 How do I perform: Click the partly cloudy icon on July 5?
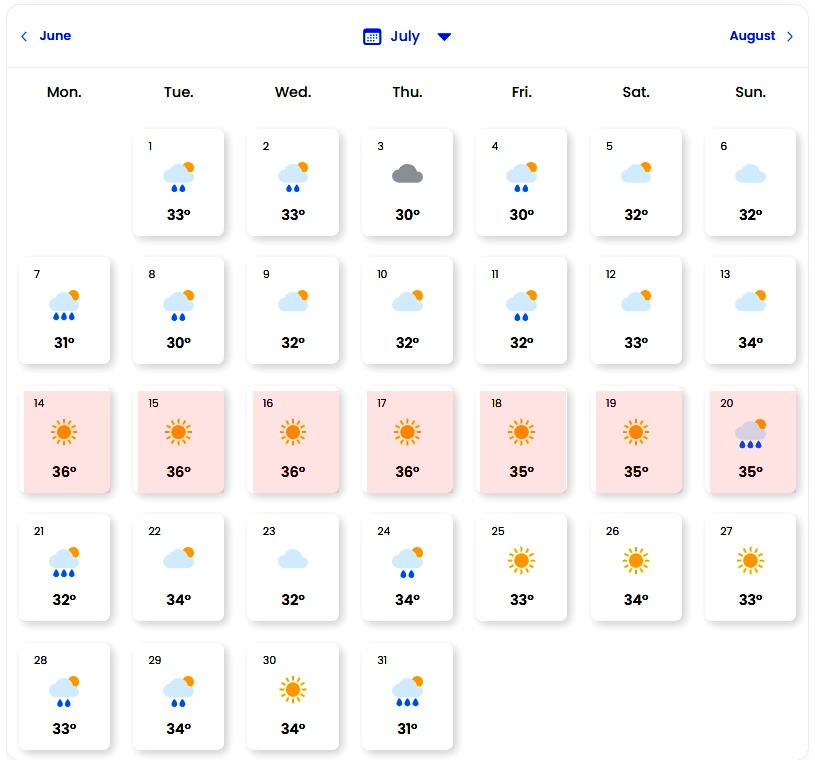[x=636, y=173]
